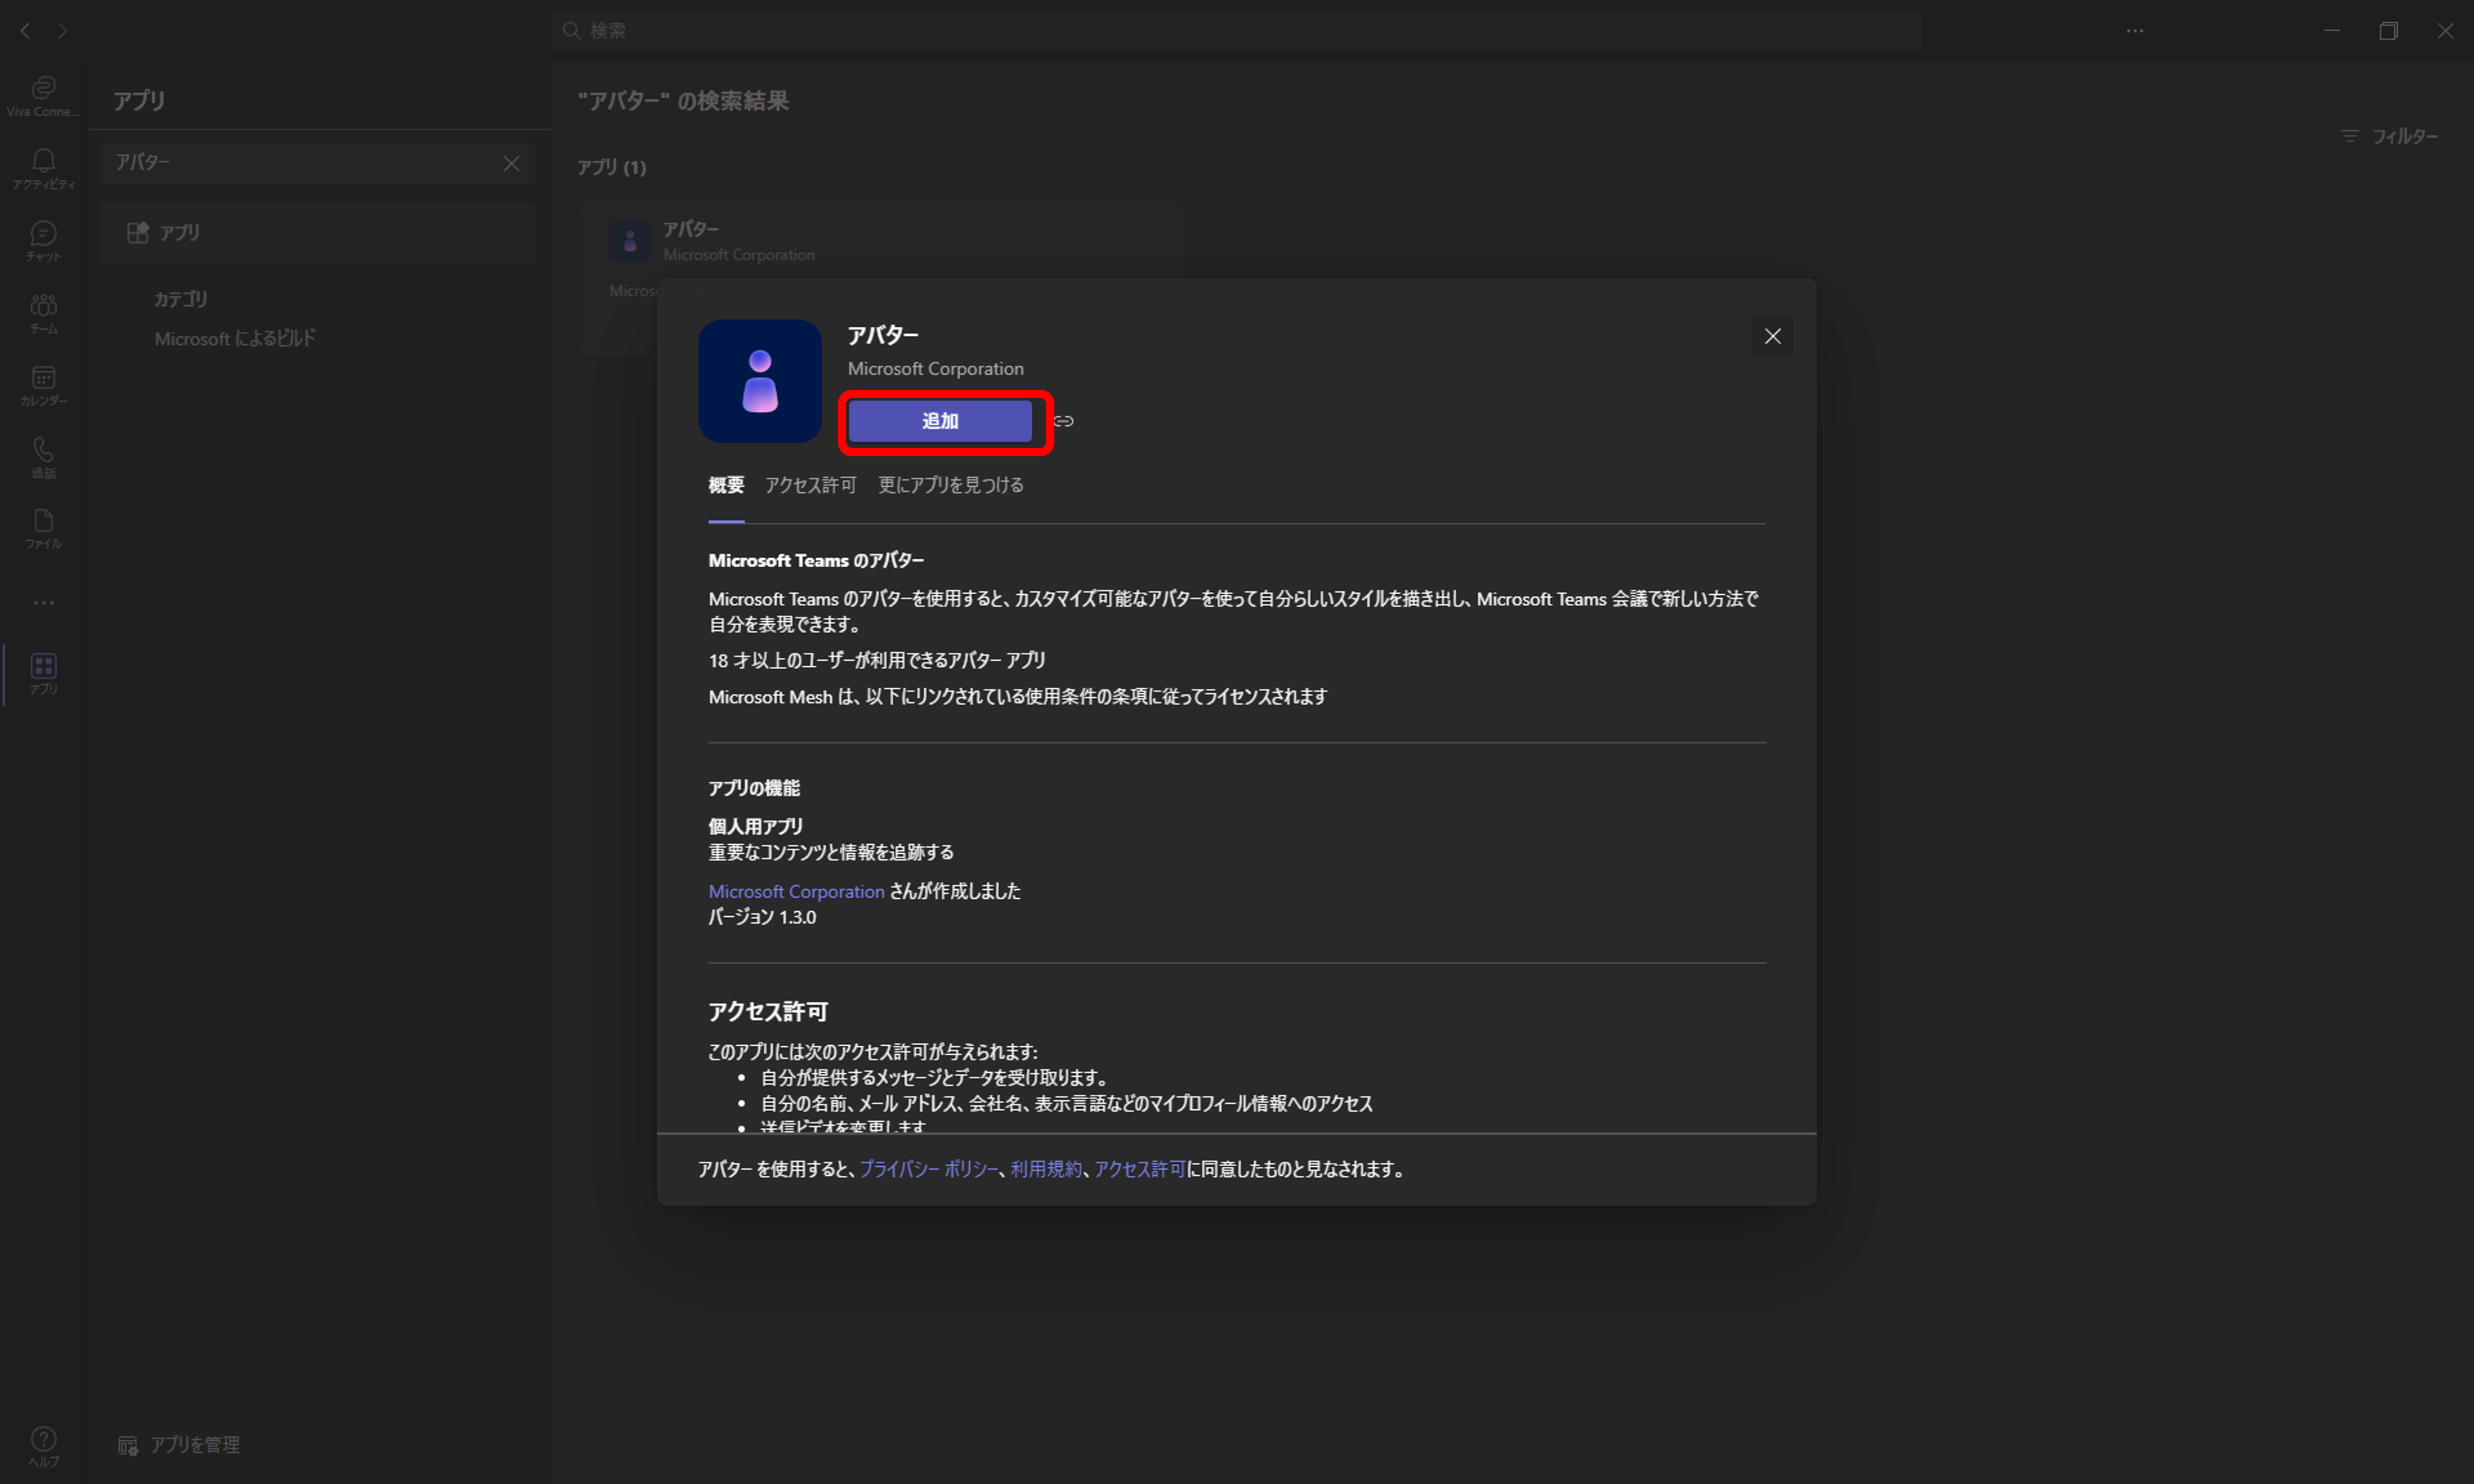Click the バージョン 1.3.0 text
The width and height of the screenshot is (2474, 1484).
tap(762, 917)
